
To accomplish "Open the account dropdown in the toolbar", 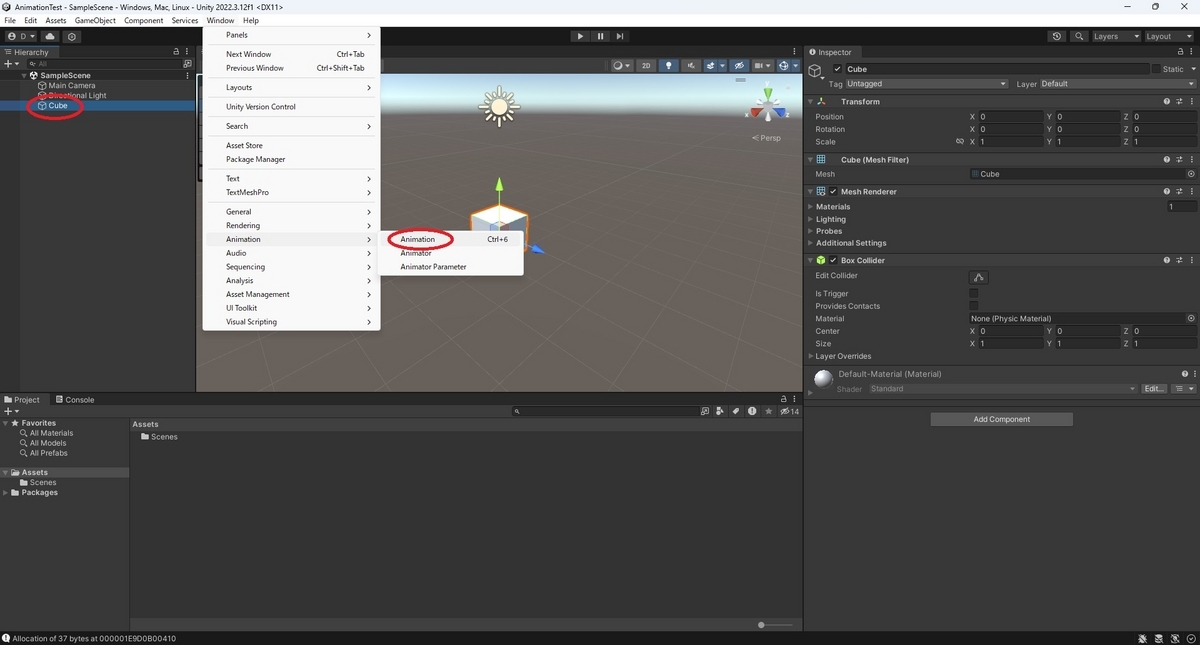I will tap(21, 36).
